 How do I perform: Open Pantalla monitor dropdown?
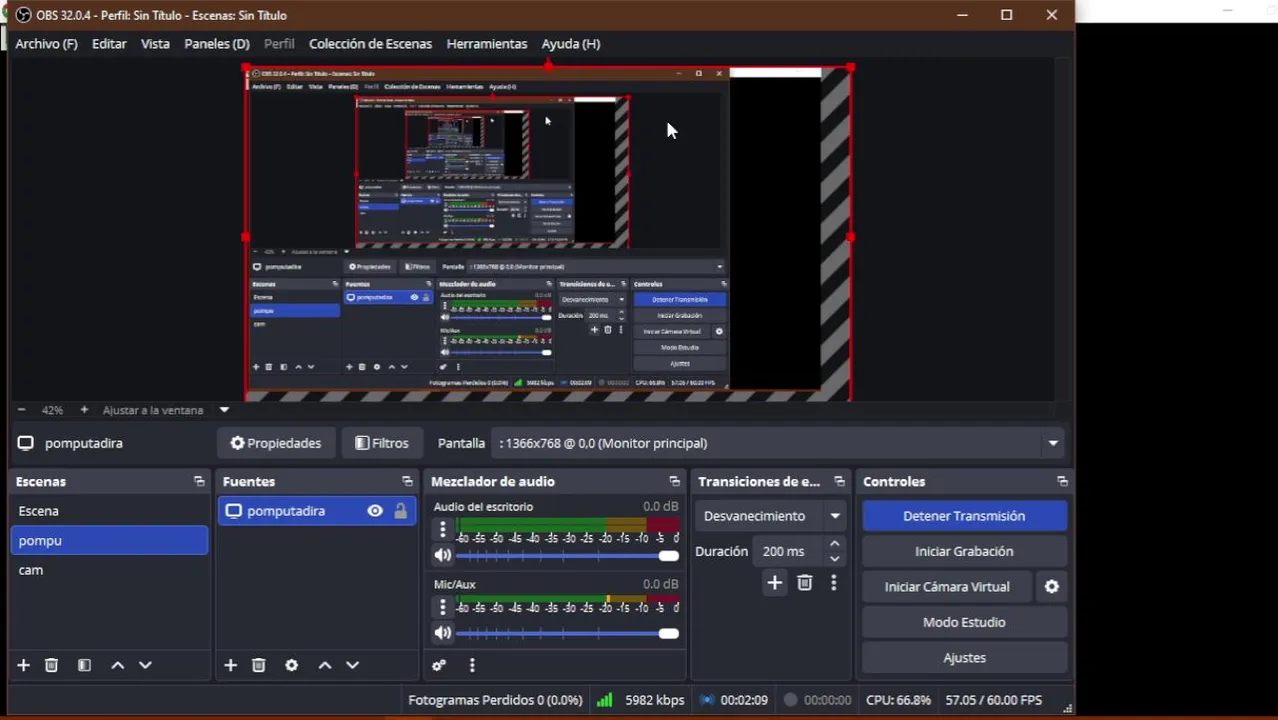(778, 443)
